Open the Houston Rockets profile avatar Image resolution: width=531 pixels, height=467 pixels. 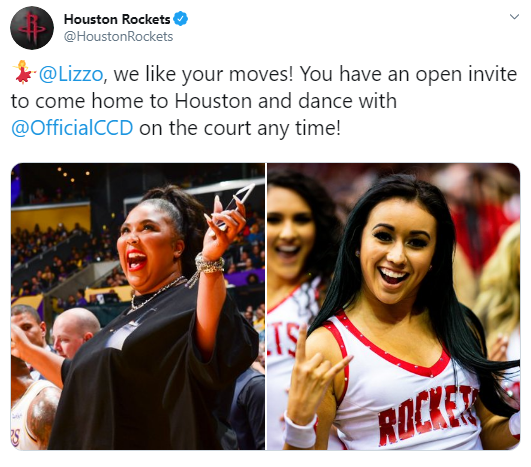click(32, 28)
